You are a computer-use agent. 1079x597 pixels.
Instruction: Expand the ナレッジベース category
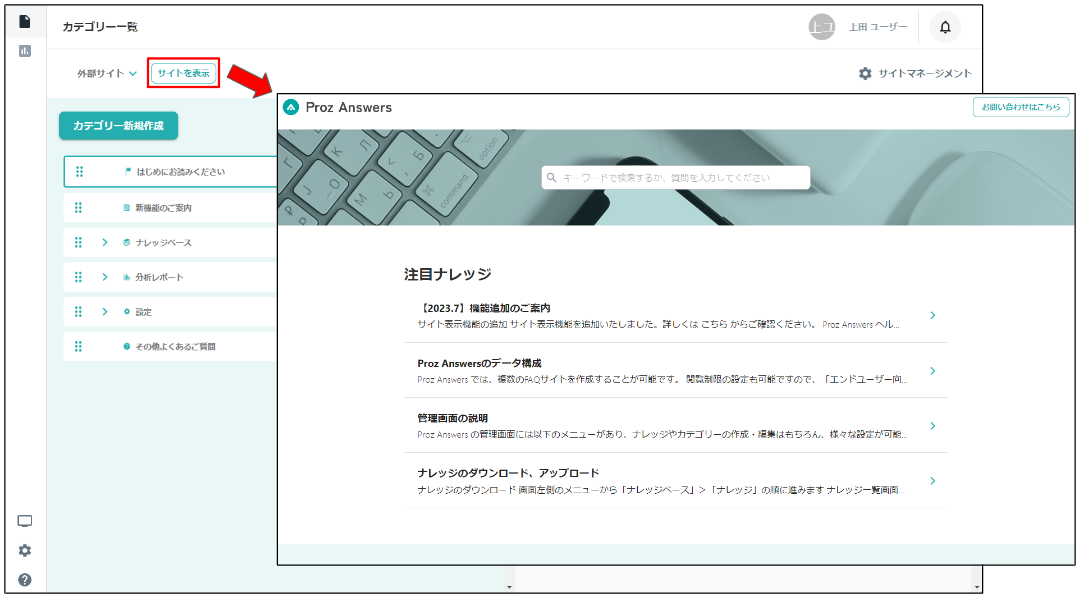coord(105,243)
